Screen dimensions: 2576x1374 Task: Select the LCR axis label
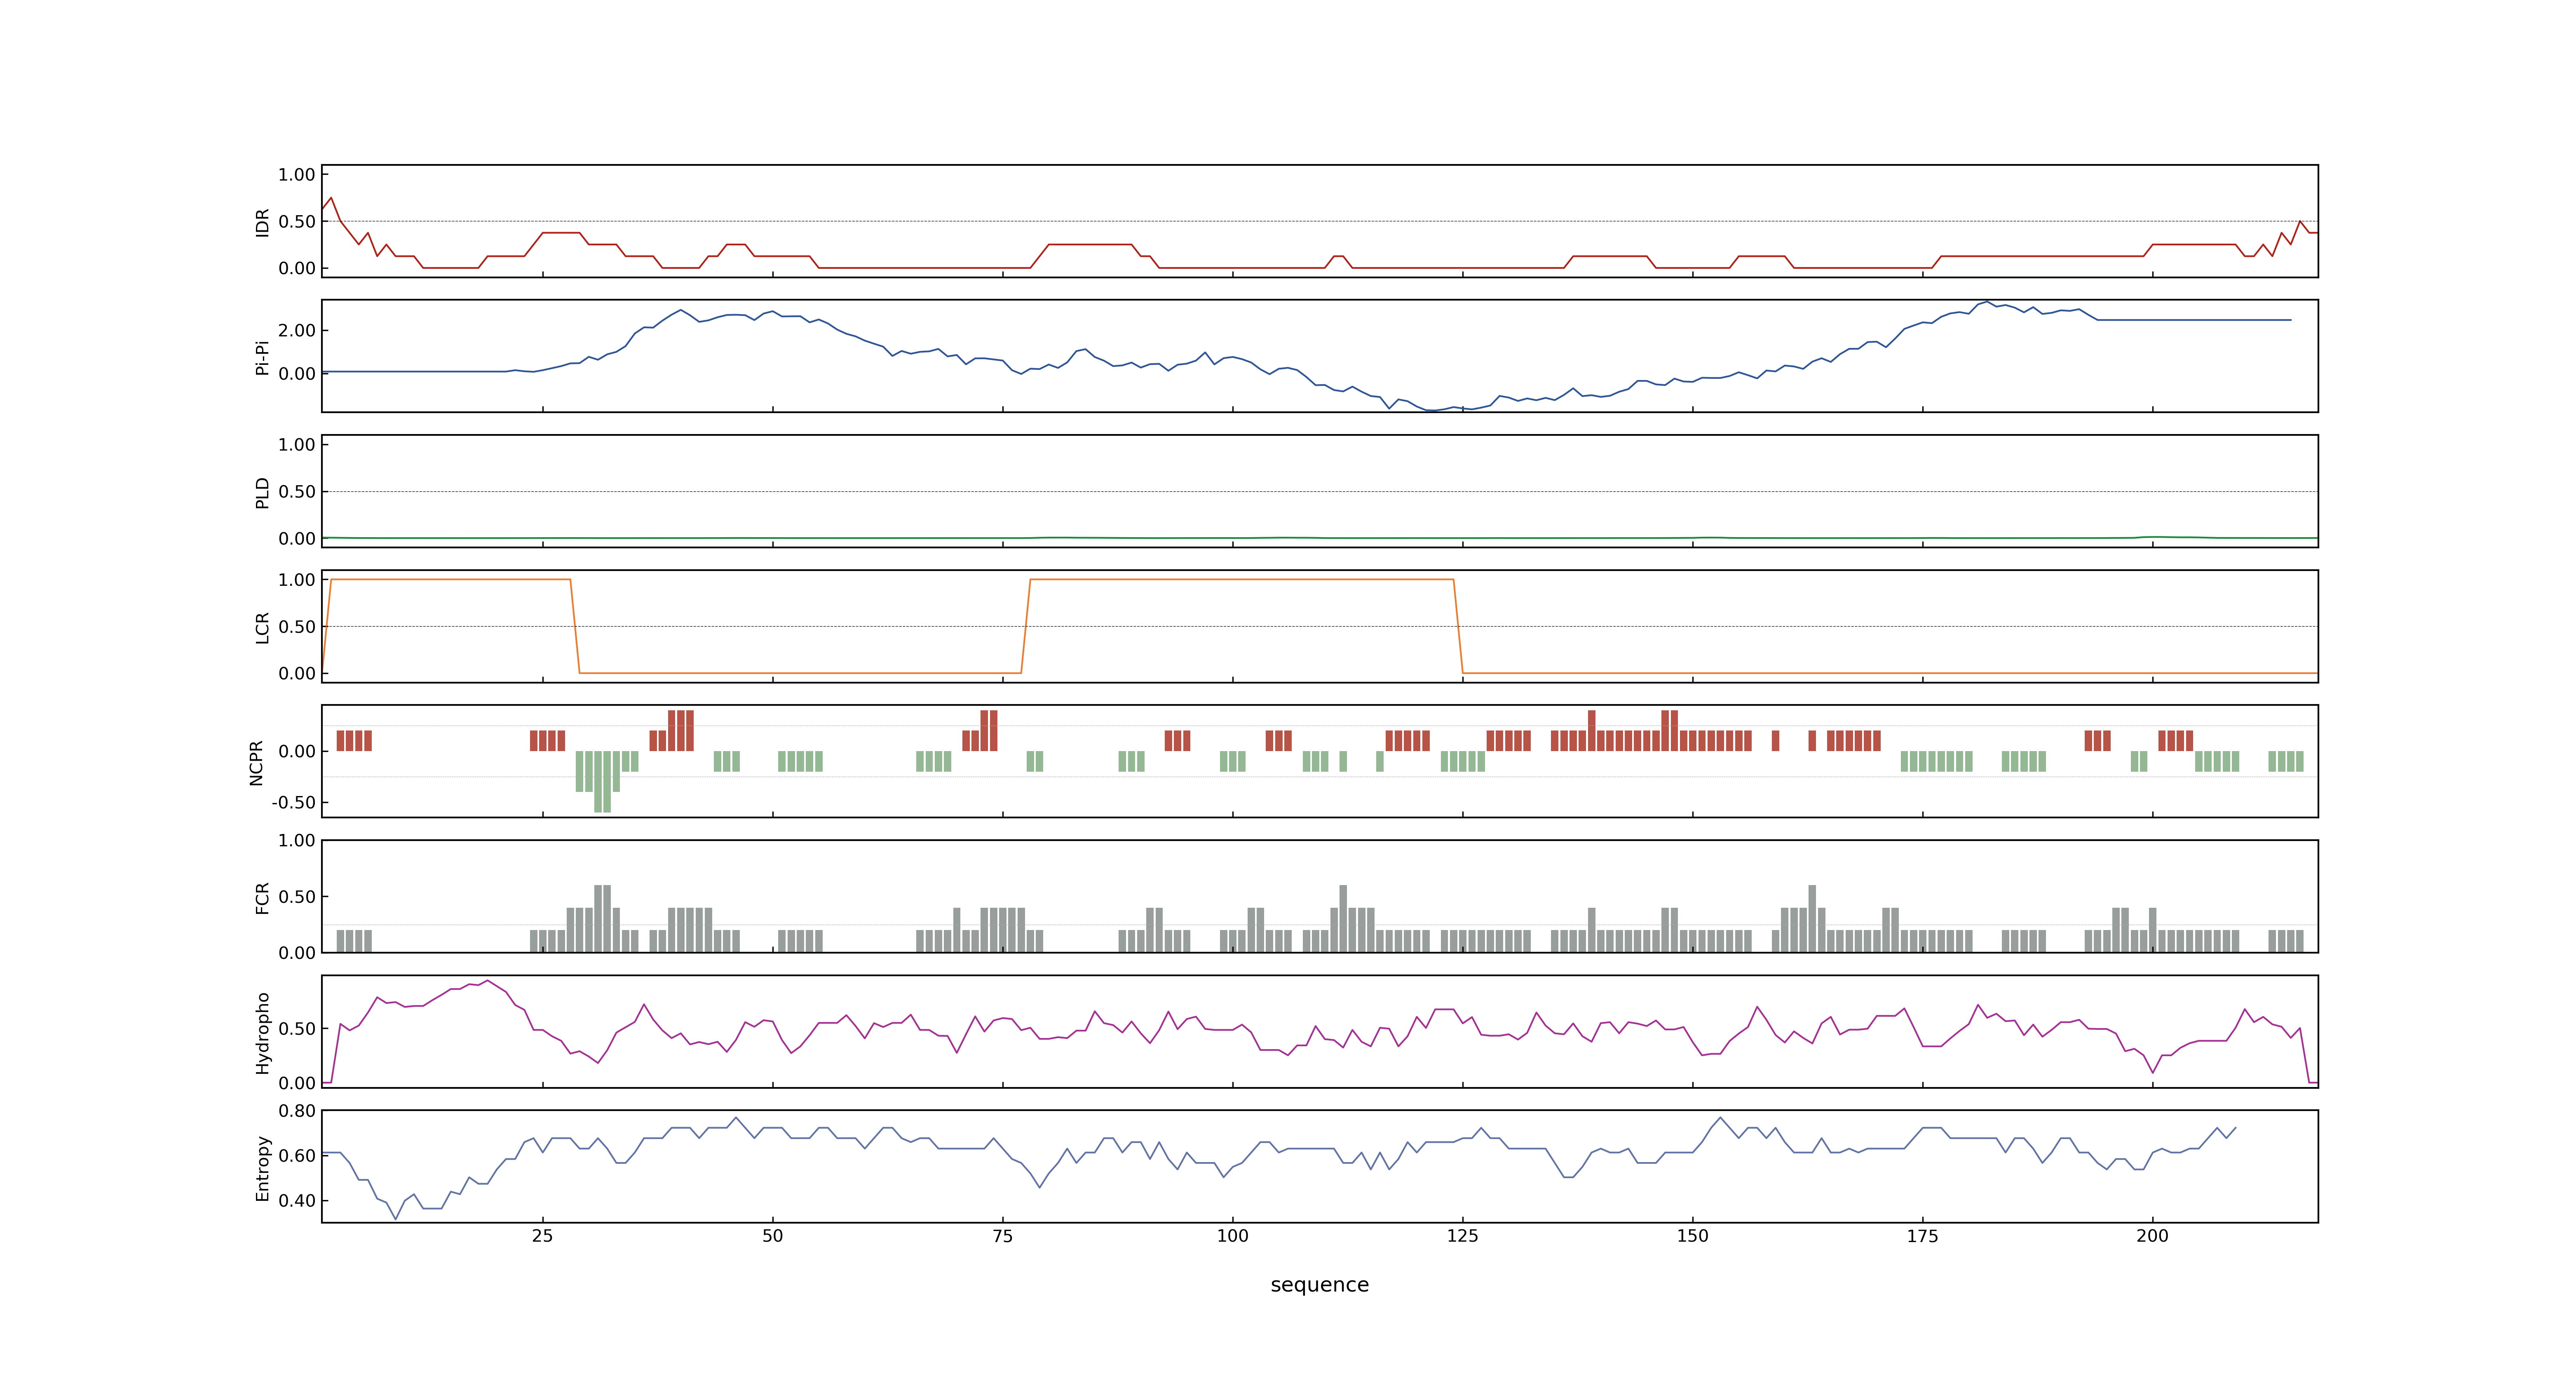click(263, 628)
